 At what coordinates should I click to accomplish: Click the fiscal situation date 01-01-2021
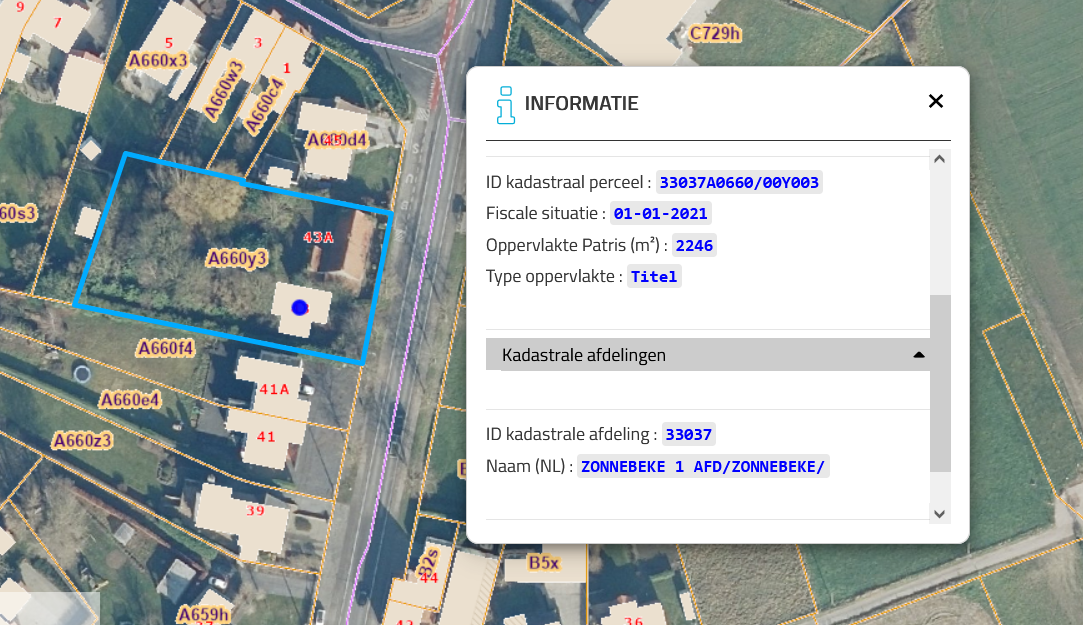(660, 213)
